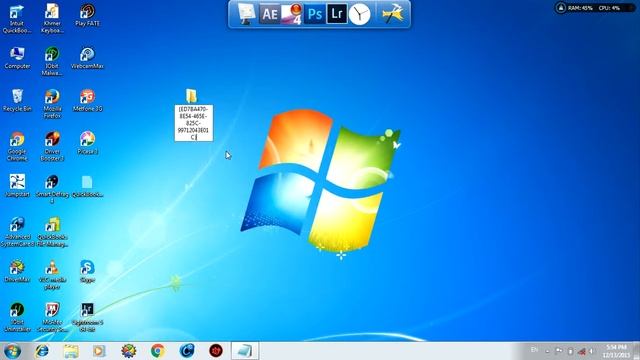Open the desktop item in the top dock
This screenshot has height=360, width=640.
click(x=247, y=14)
